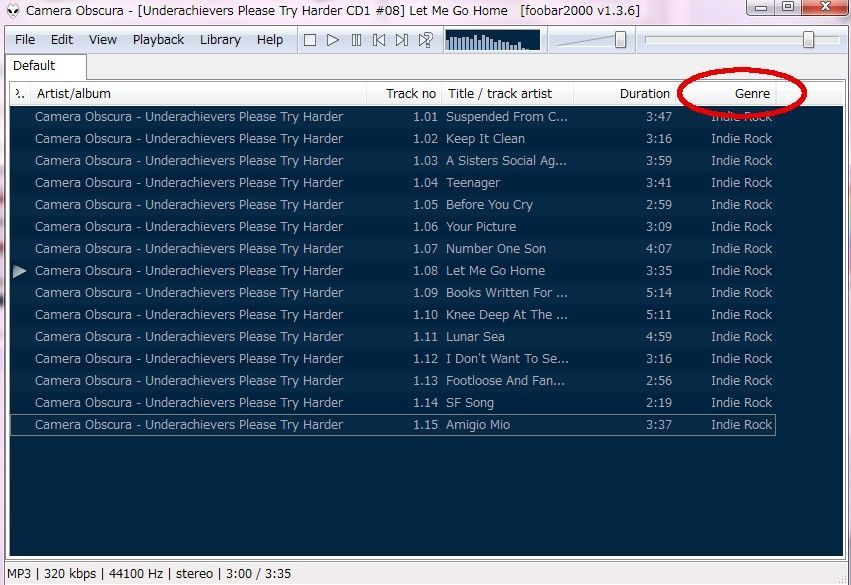Sort by the Track no column header
Viewport: 851px width, 585px height.
404,93
